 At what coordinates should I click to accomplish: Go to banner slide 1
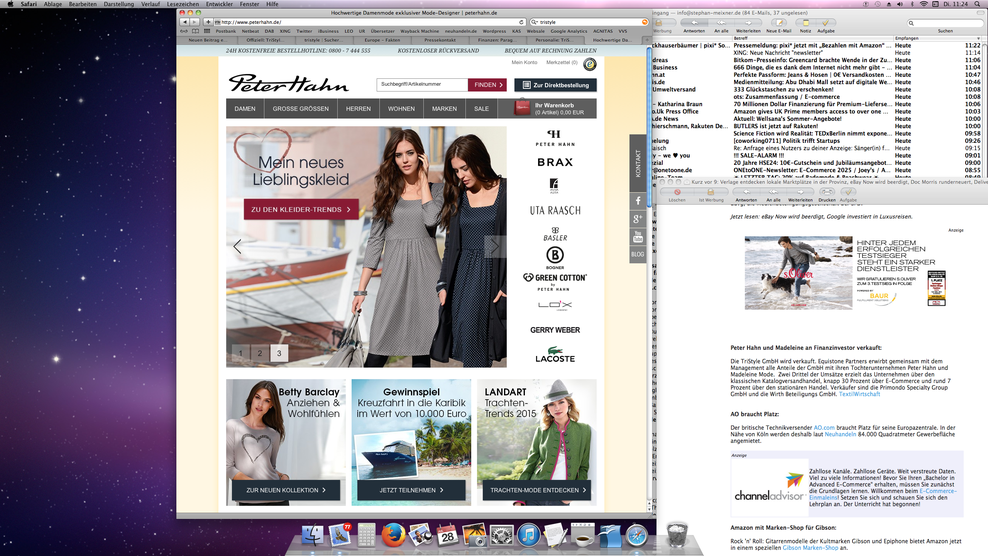[x=240, y=353]
